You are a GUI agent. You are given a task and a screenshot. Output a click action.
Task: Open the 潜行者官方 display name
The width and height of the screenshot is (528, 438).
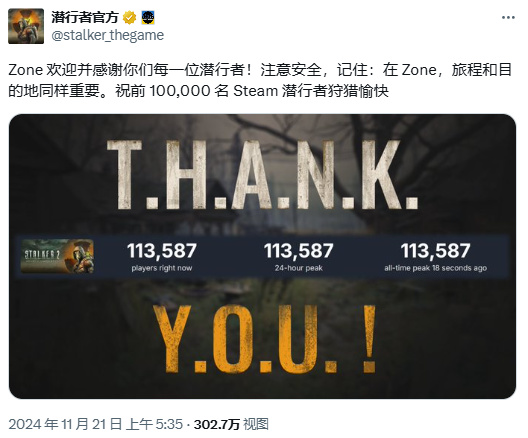pyautogui.click(x=85, y=18)
